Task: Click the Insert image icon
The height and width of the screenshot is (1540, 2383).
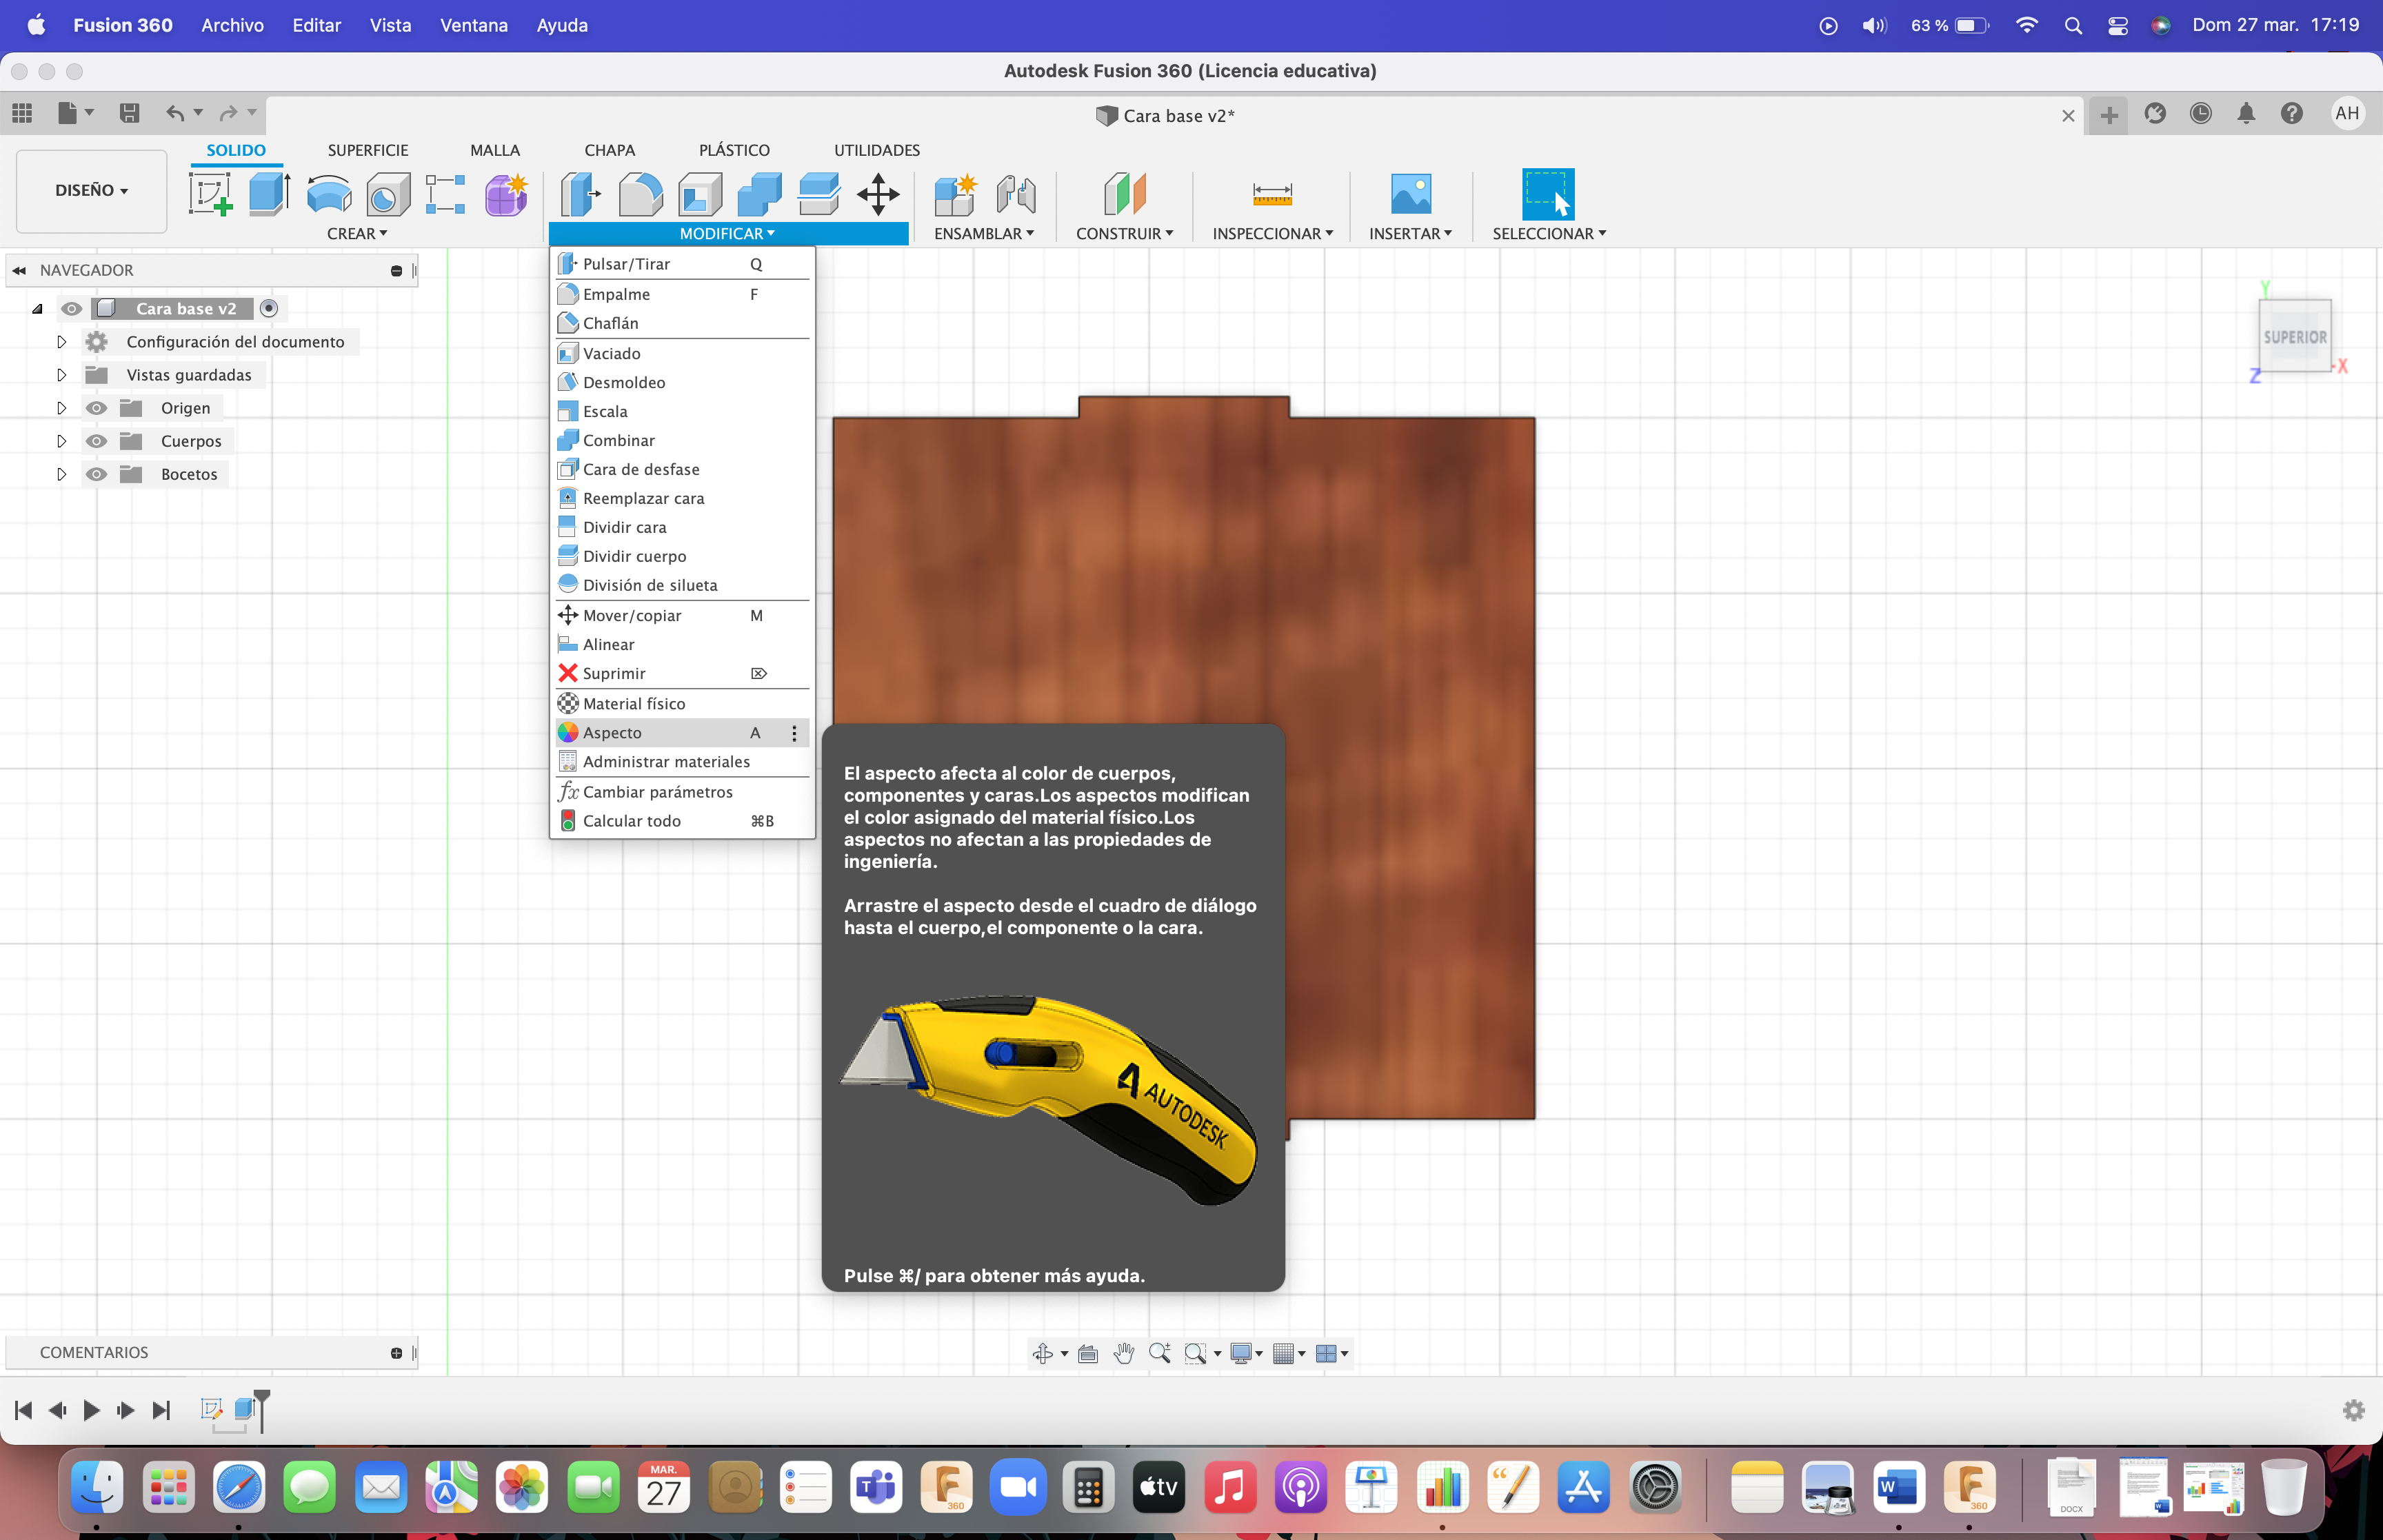Action: [x=1410, y=193]
